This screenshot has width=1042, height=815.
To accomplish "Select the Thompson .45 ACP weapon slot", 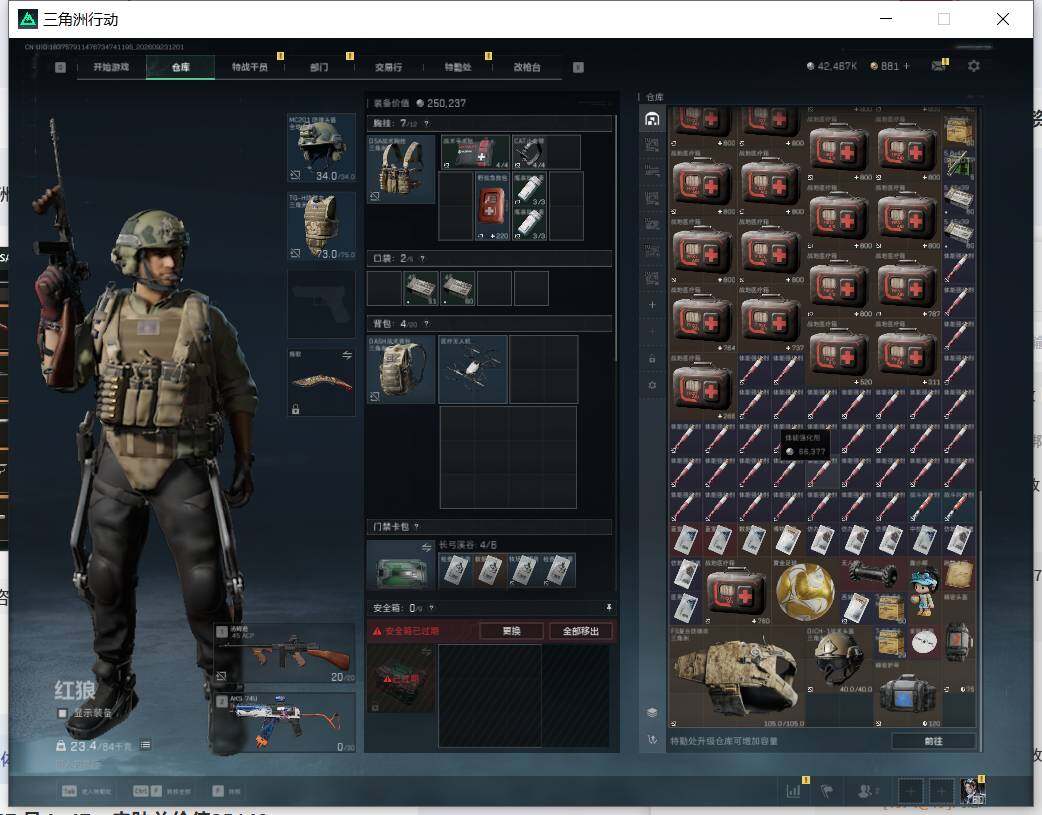I will pyautogui.click(x=284, y=653).
